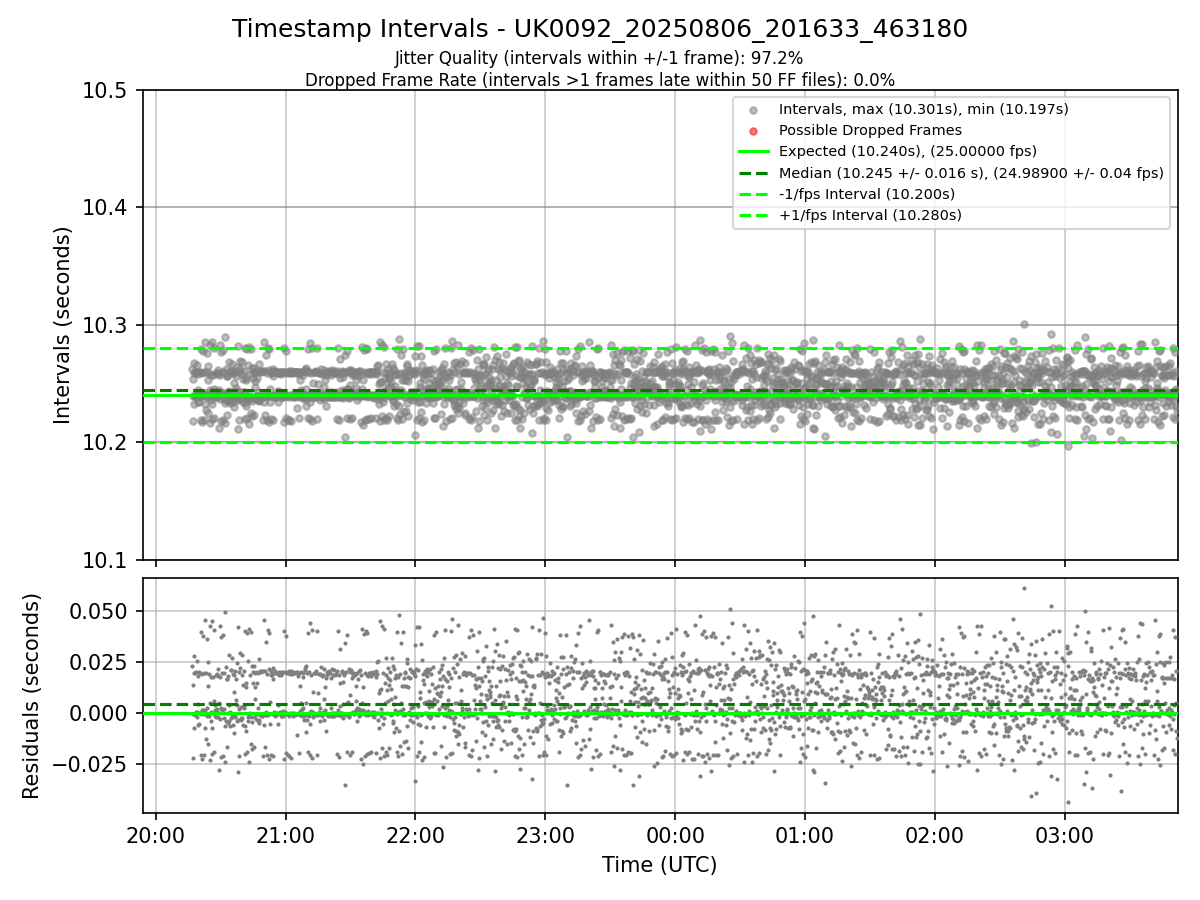
Task: Click legend entry 'Expected (10.240s), (25.00000 fps)'
Action: pyautogui.click(x=908, y=151)
